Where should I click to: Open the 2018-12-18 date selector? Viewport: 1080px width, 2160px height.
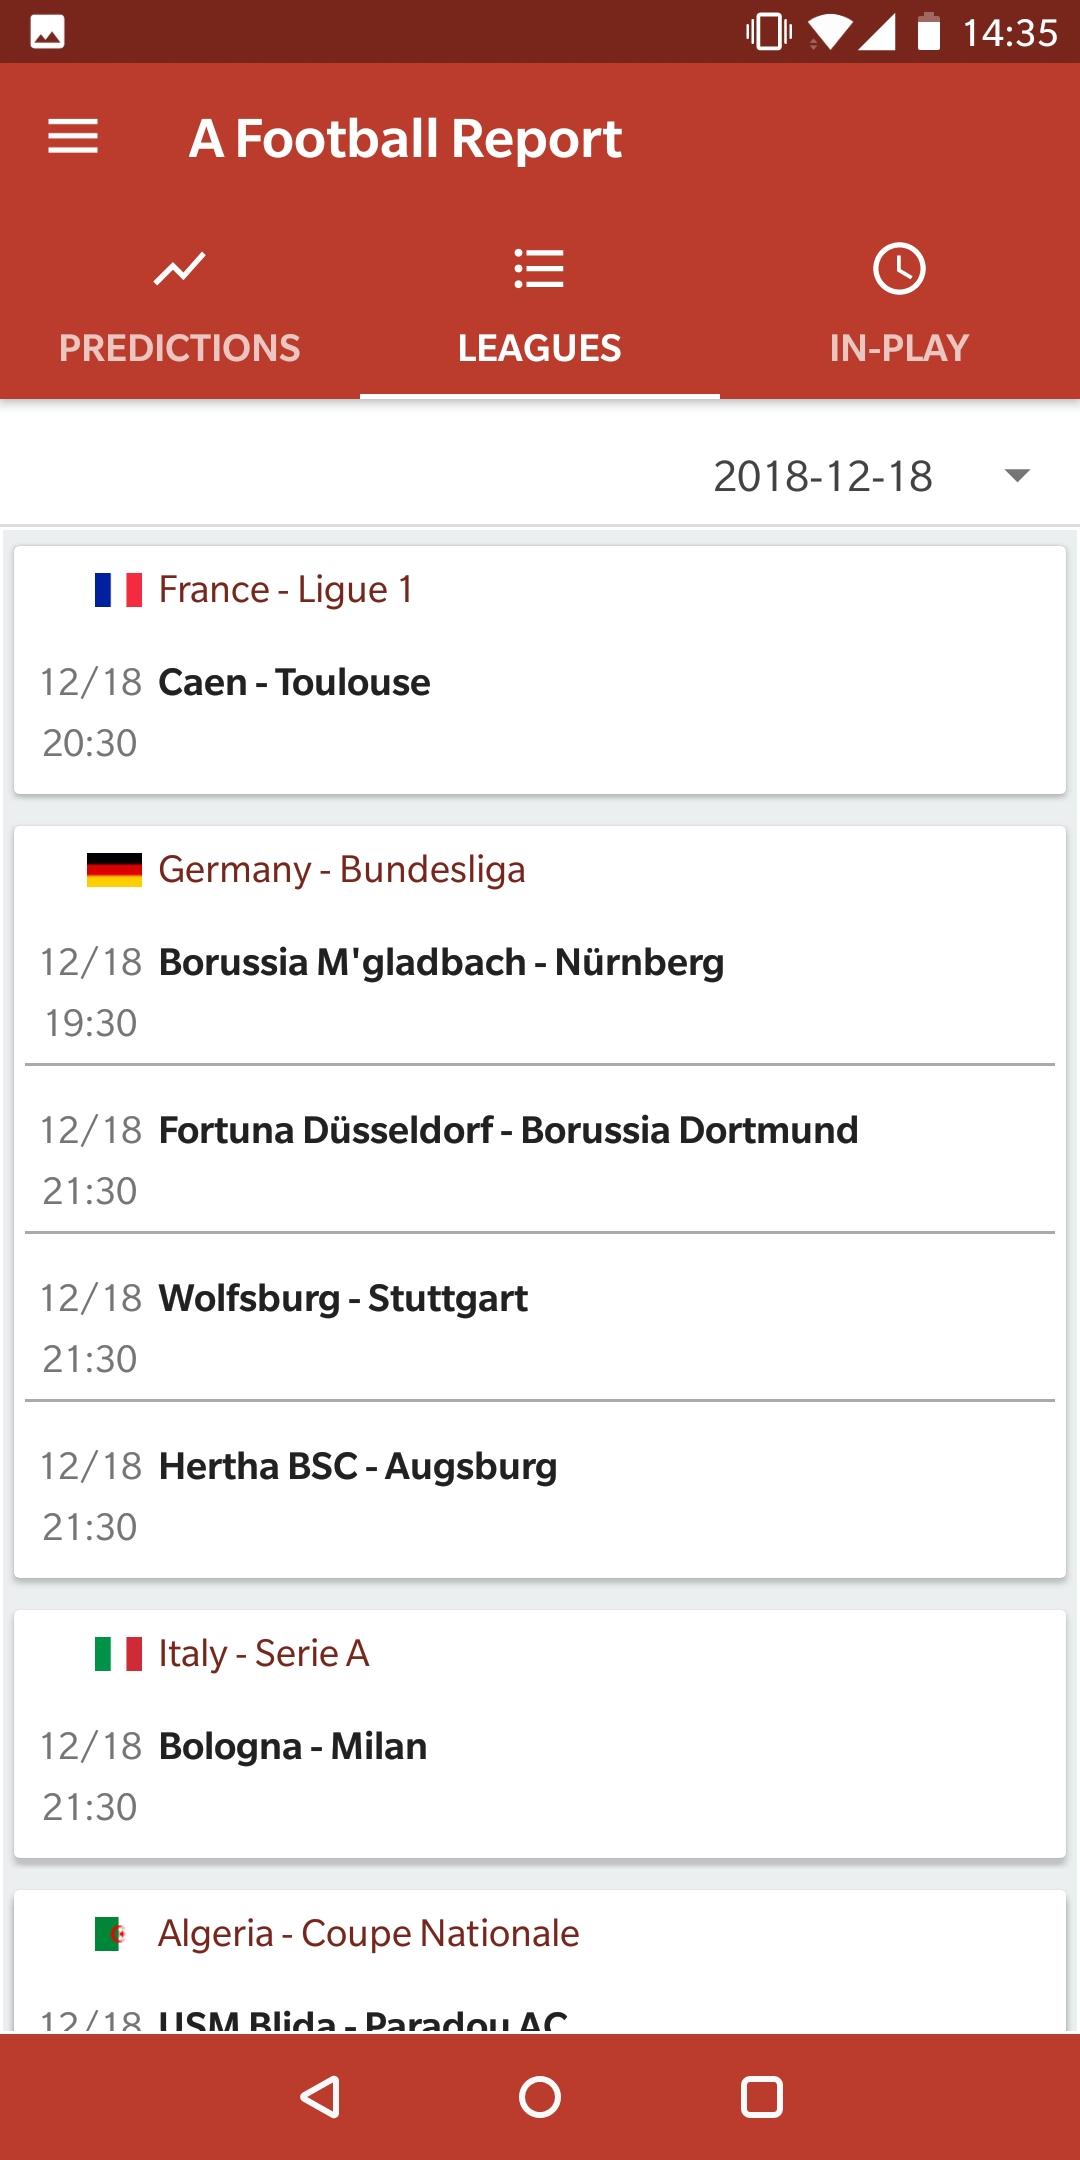822,476
